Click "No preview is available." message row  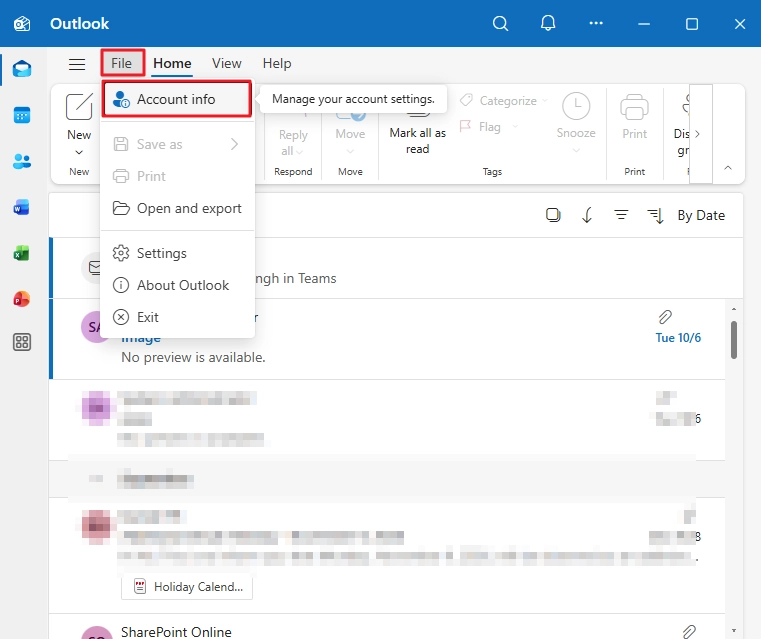tap(387, 339)
